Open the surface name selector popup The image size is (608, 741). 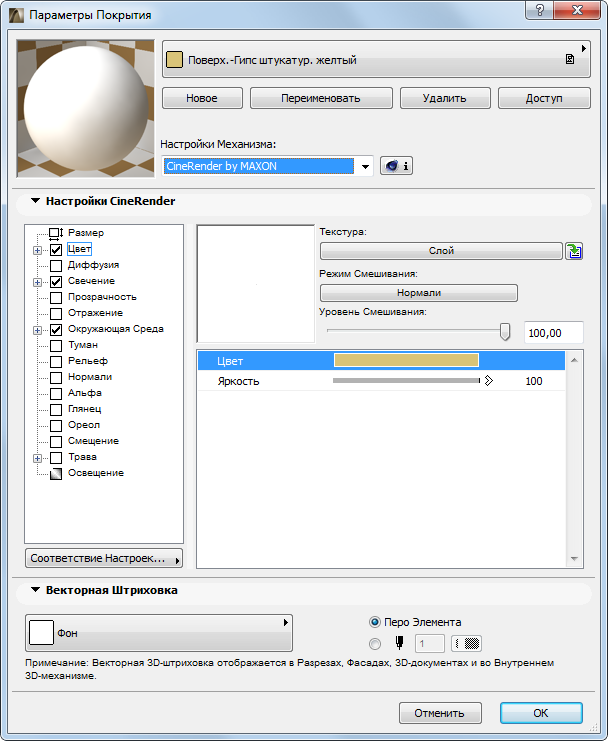point(376,60)
